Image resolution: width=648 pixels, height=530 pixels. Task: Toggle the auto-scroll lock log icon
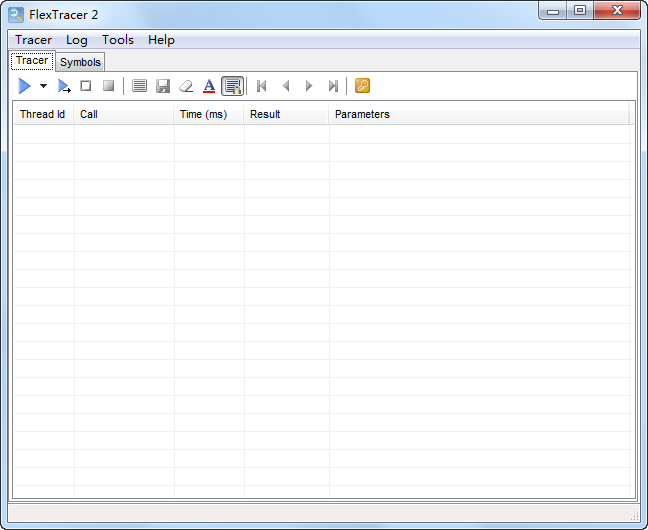[x=233, y=86]
